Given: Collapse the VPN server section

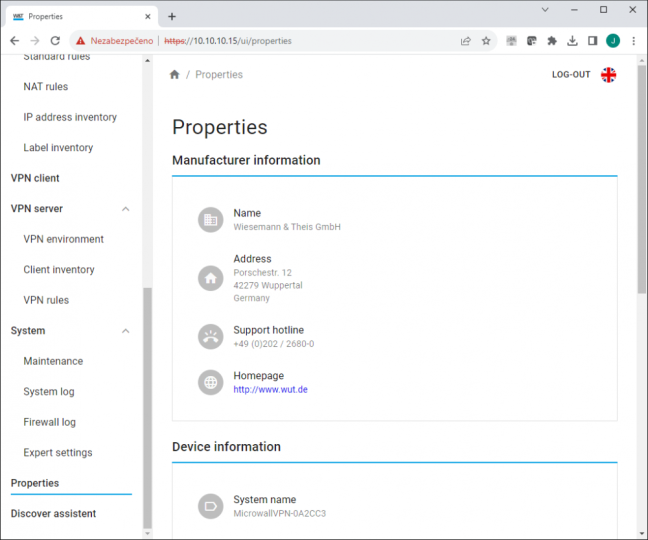Looking at the screenshot, I should 126,209.
